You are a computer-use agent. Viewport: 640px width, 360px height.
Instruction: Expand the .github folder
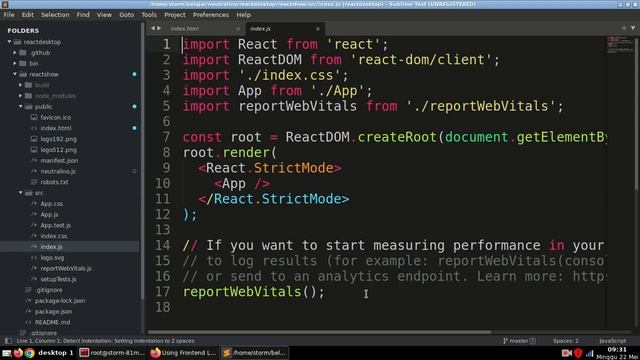point(15,53)
